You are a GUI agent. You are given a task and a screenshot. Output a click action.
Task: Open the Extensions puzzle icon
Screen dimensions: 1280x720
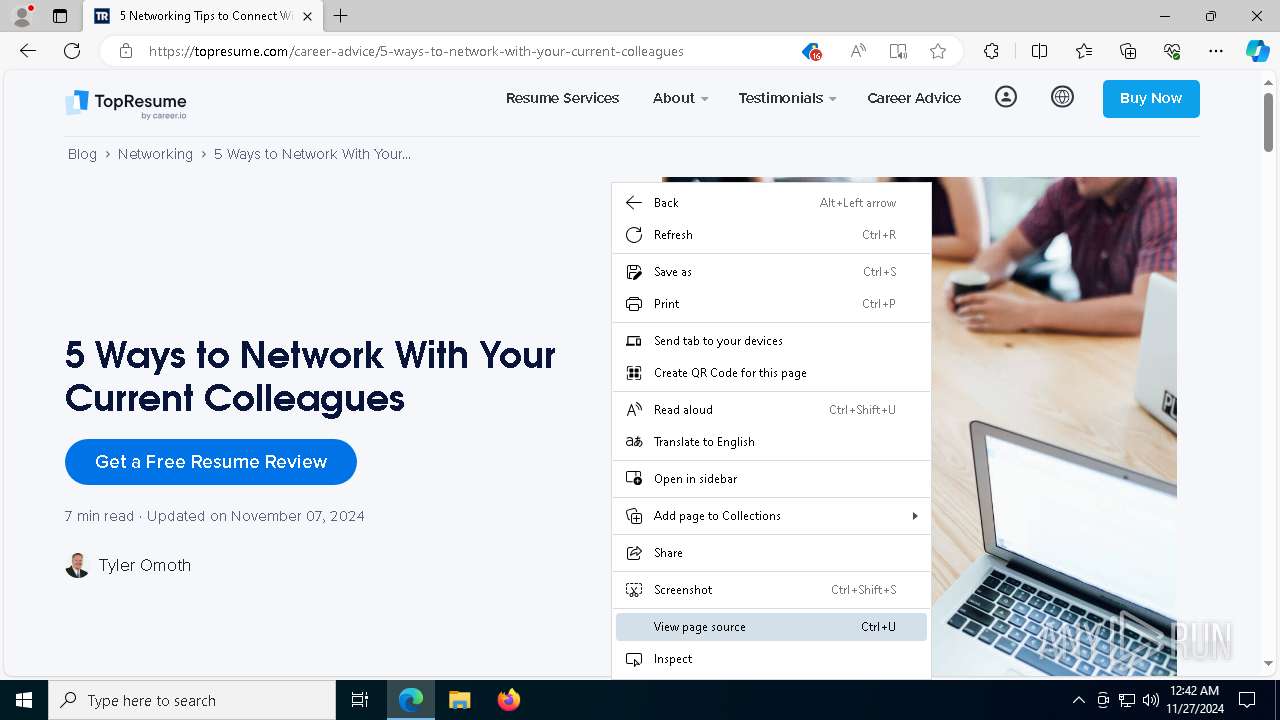(991, 51)
